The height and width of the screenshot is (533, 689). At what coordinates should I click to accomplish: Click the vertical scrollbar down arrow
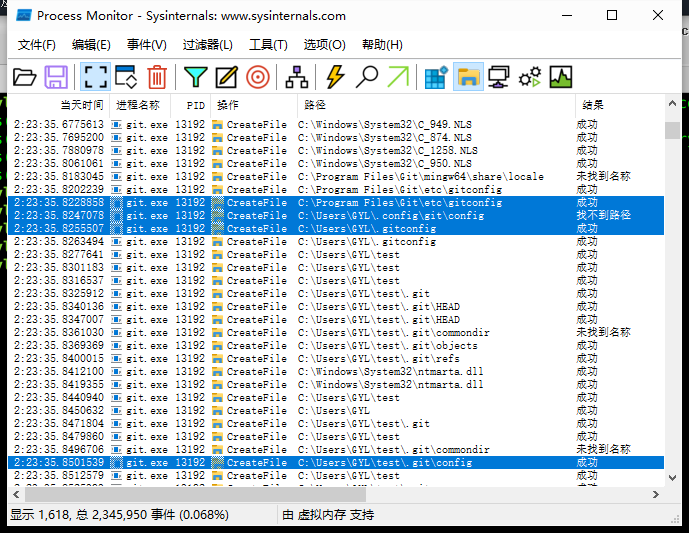pyautogui.click(x=672, y=478)
